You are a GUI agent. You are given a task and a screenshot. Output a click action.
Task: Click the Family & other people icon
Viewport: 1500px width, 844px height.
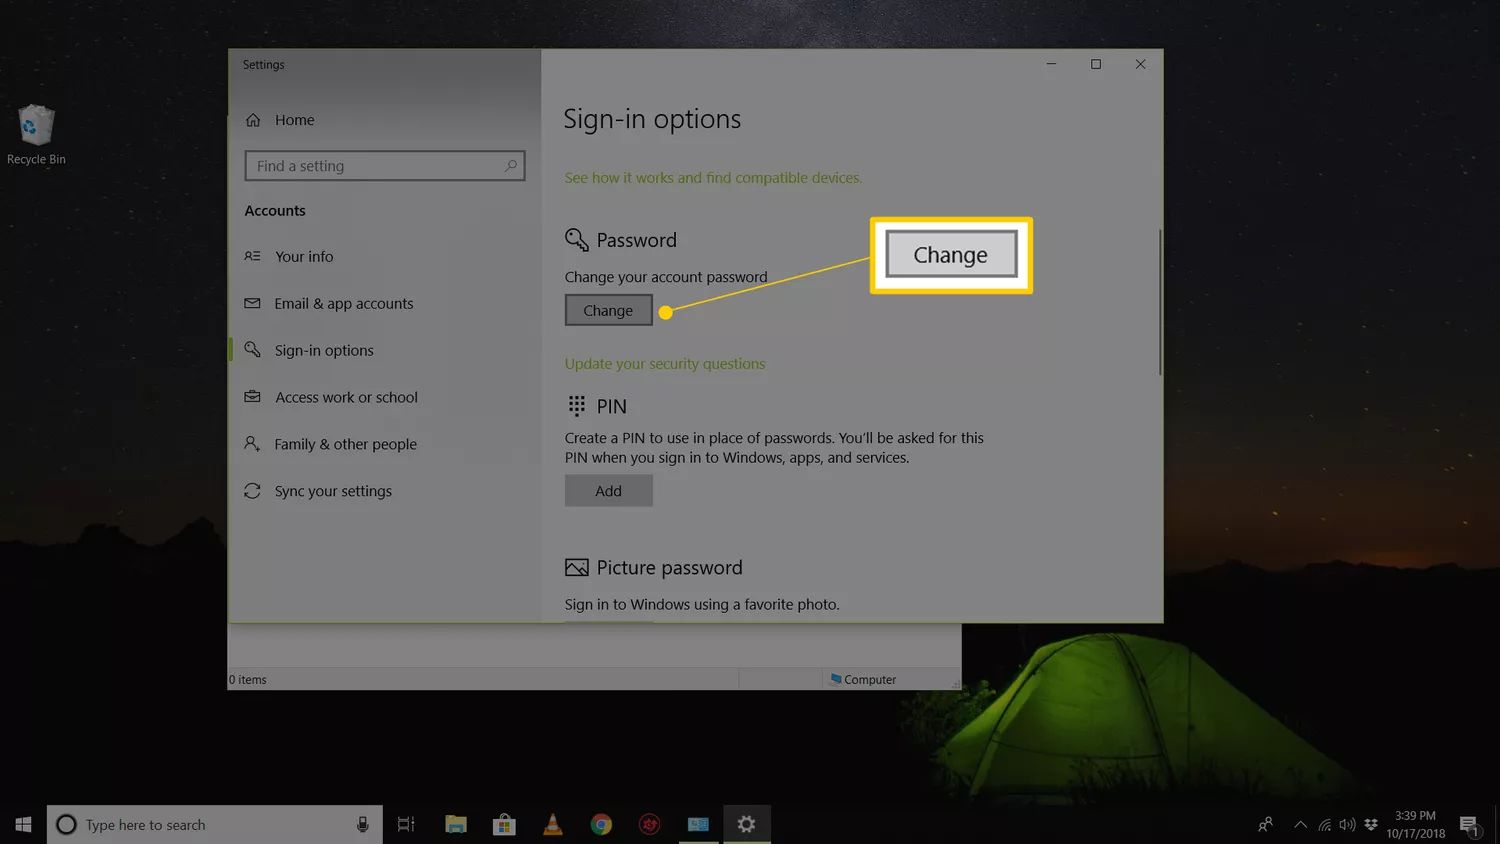pyautogui.click(x=253, y=443)
